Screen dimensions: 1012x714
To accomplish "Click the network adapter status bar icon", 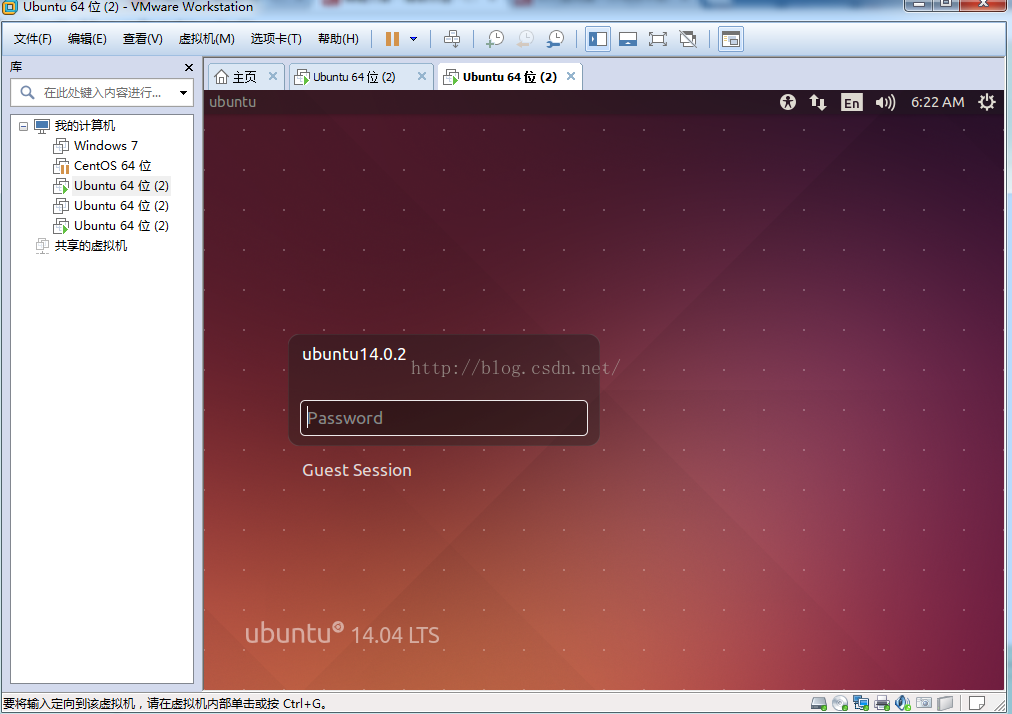I will pos(860,703).
